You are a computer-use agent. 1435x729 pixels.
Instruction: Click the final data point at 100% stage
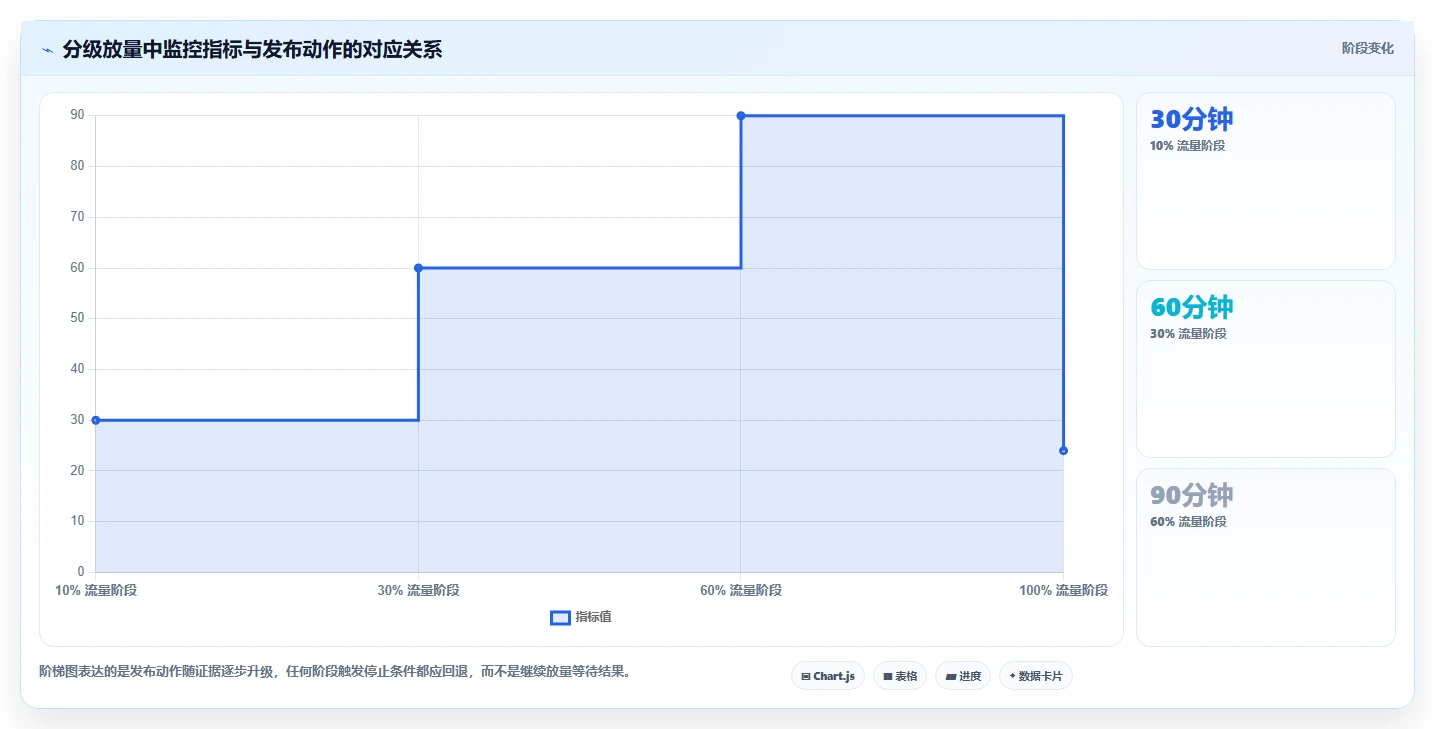tap(1063, 450)
